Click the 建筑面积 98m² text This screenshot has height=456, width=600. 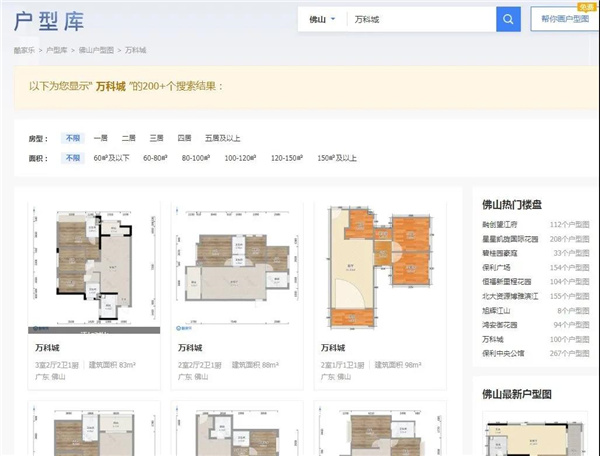[398, 365]
